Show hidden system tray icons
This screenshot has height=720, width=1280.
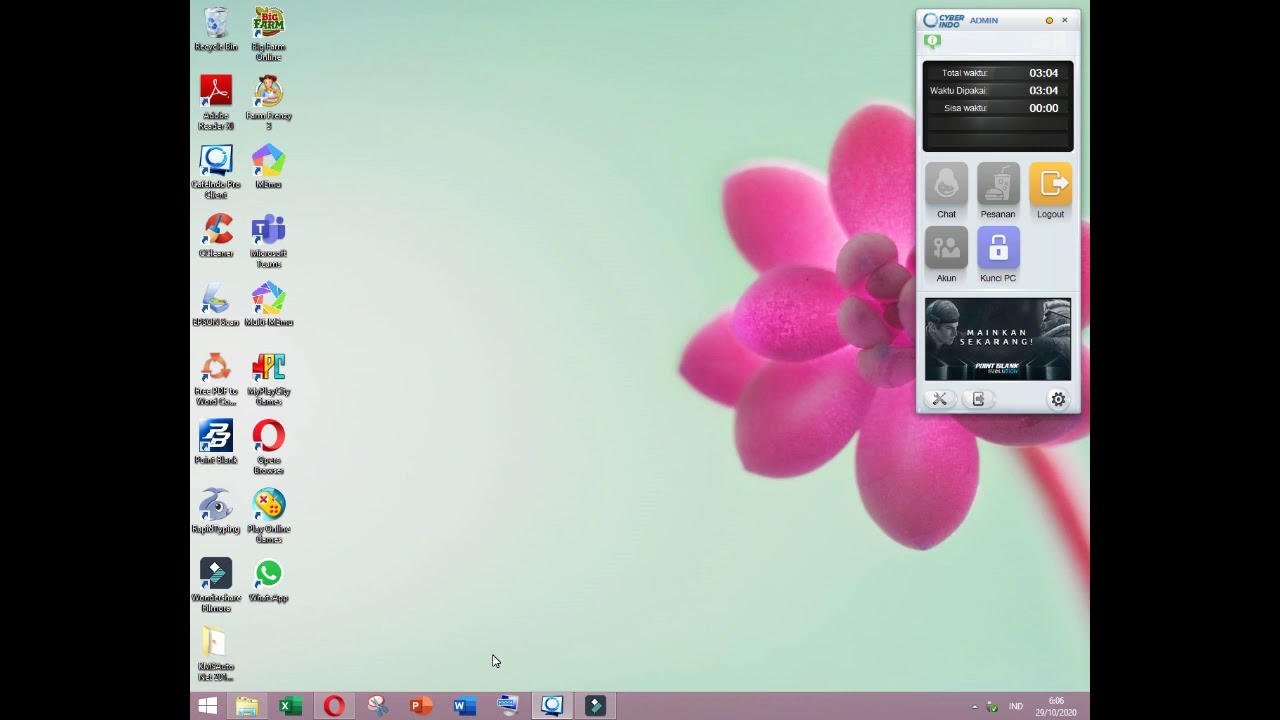pyautogui.click(x=975, y=707)
